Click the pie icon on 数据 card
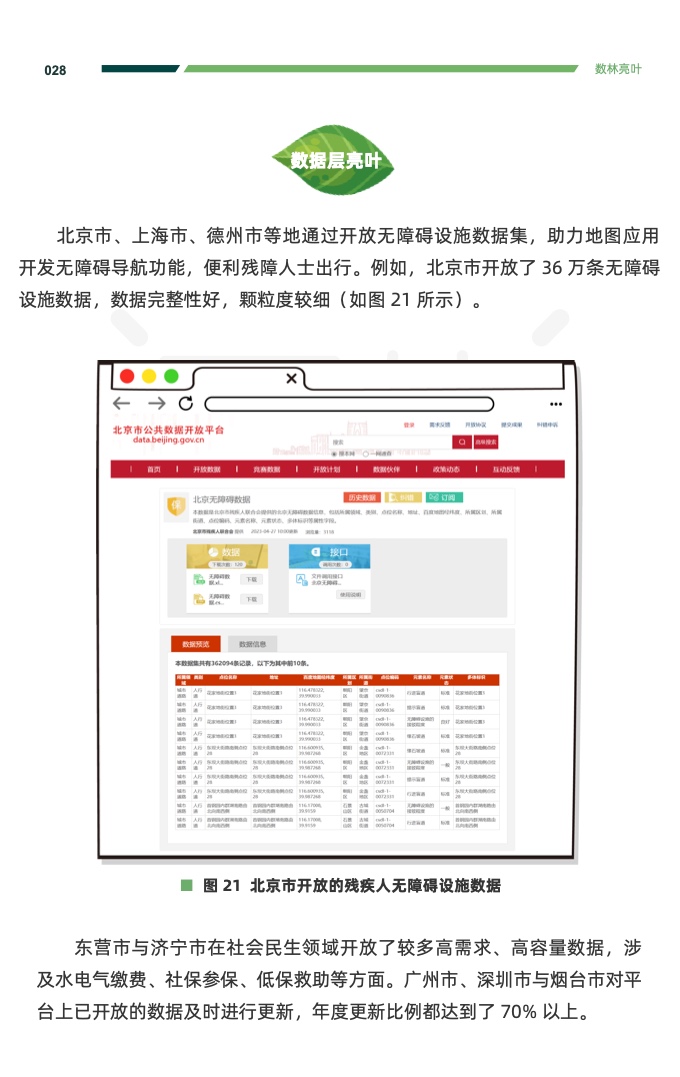Viewport: 680px width, 1077px height. [x=214, y=552]
